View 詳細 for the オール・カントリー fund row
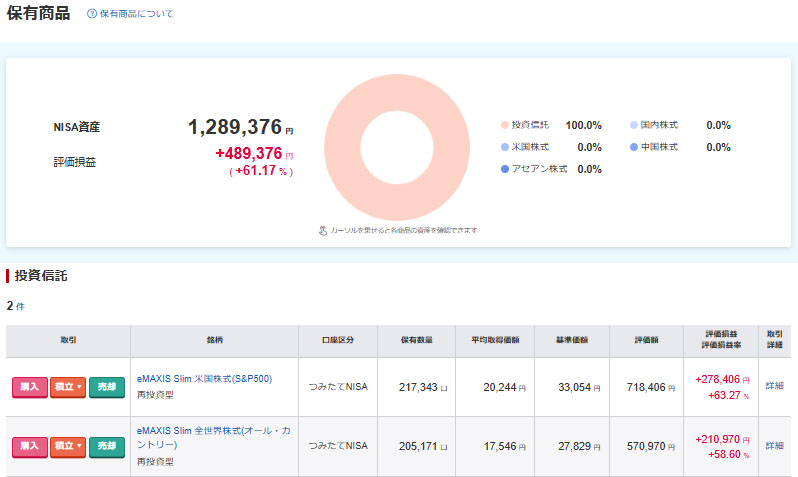The image size is (798, 477). click(x=775, y=445)
